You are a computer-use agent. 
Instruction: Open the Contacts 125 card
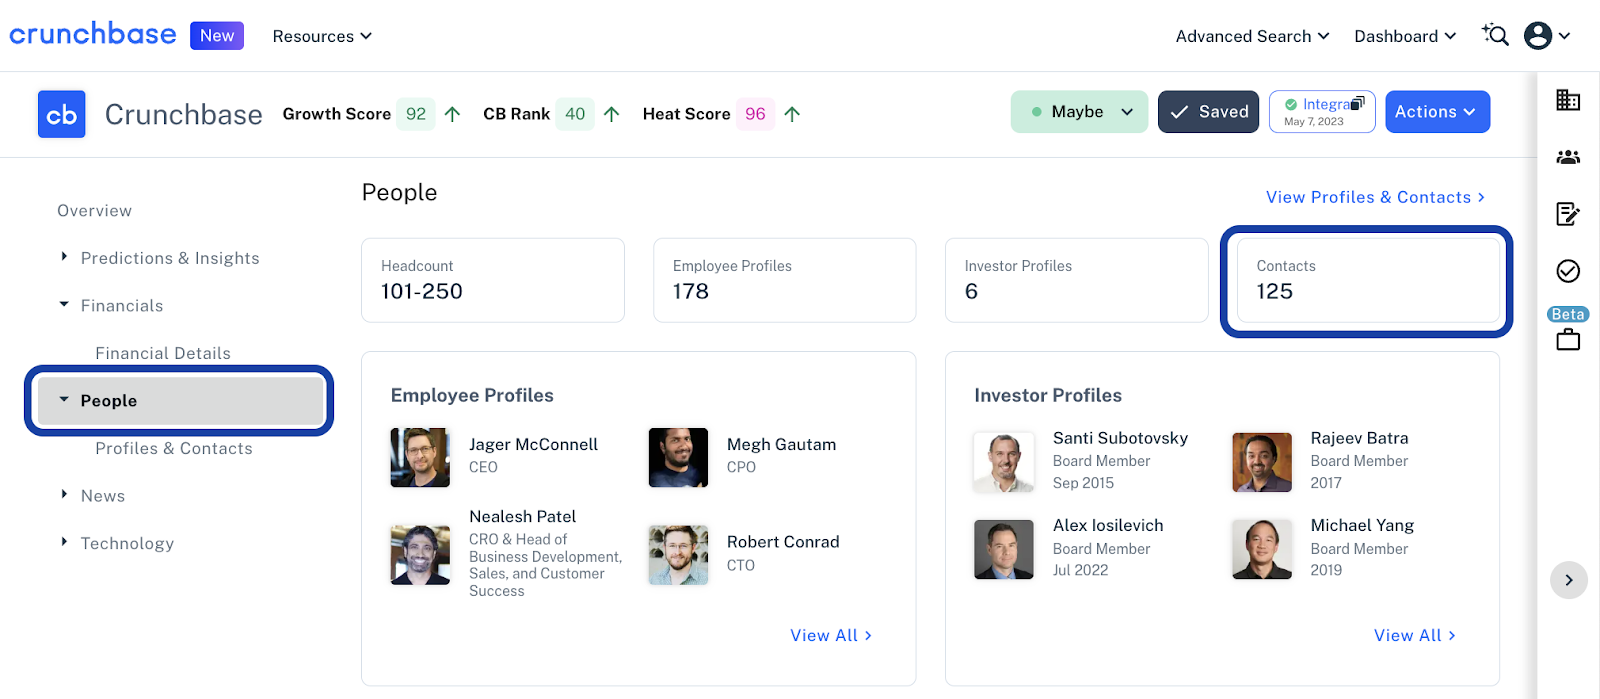pyautogui.click(x=1368, y=280)
